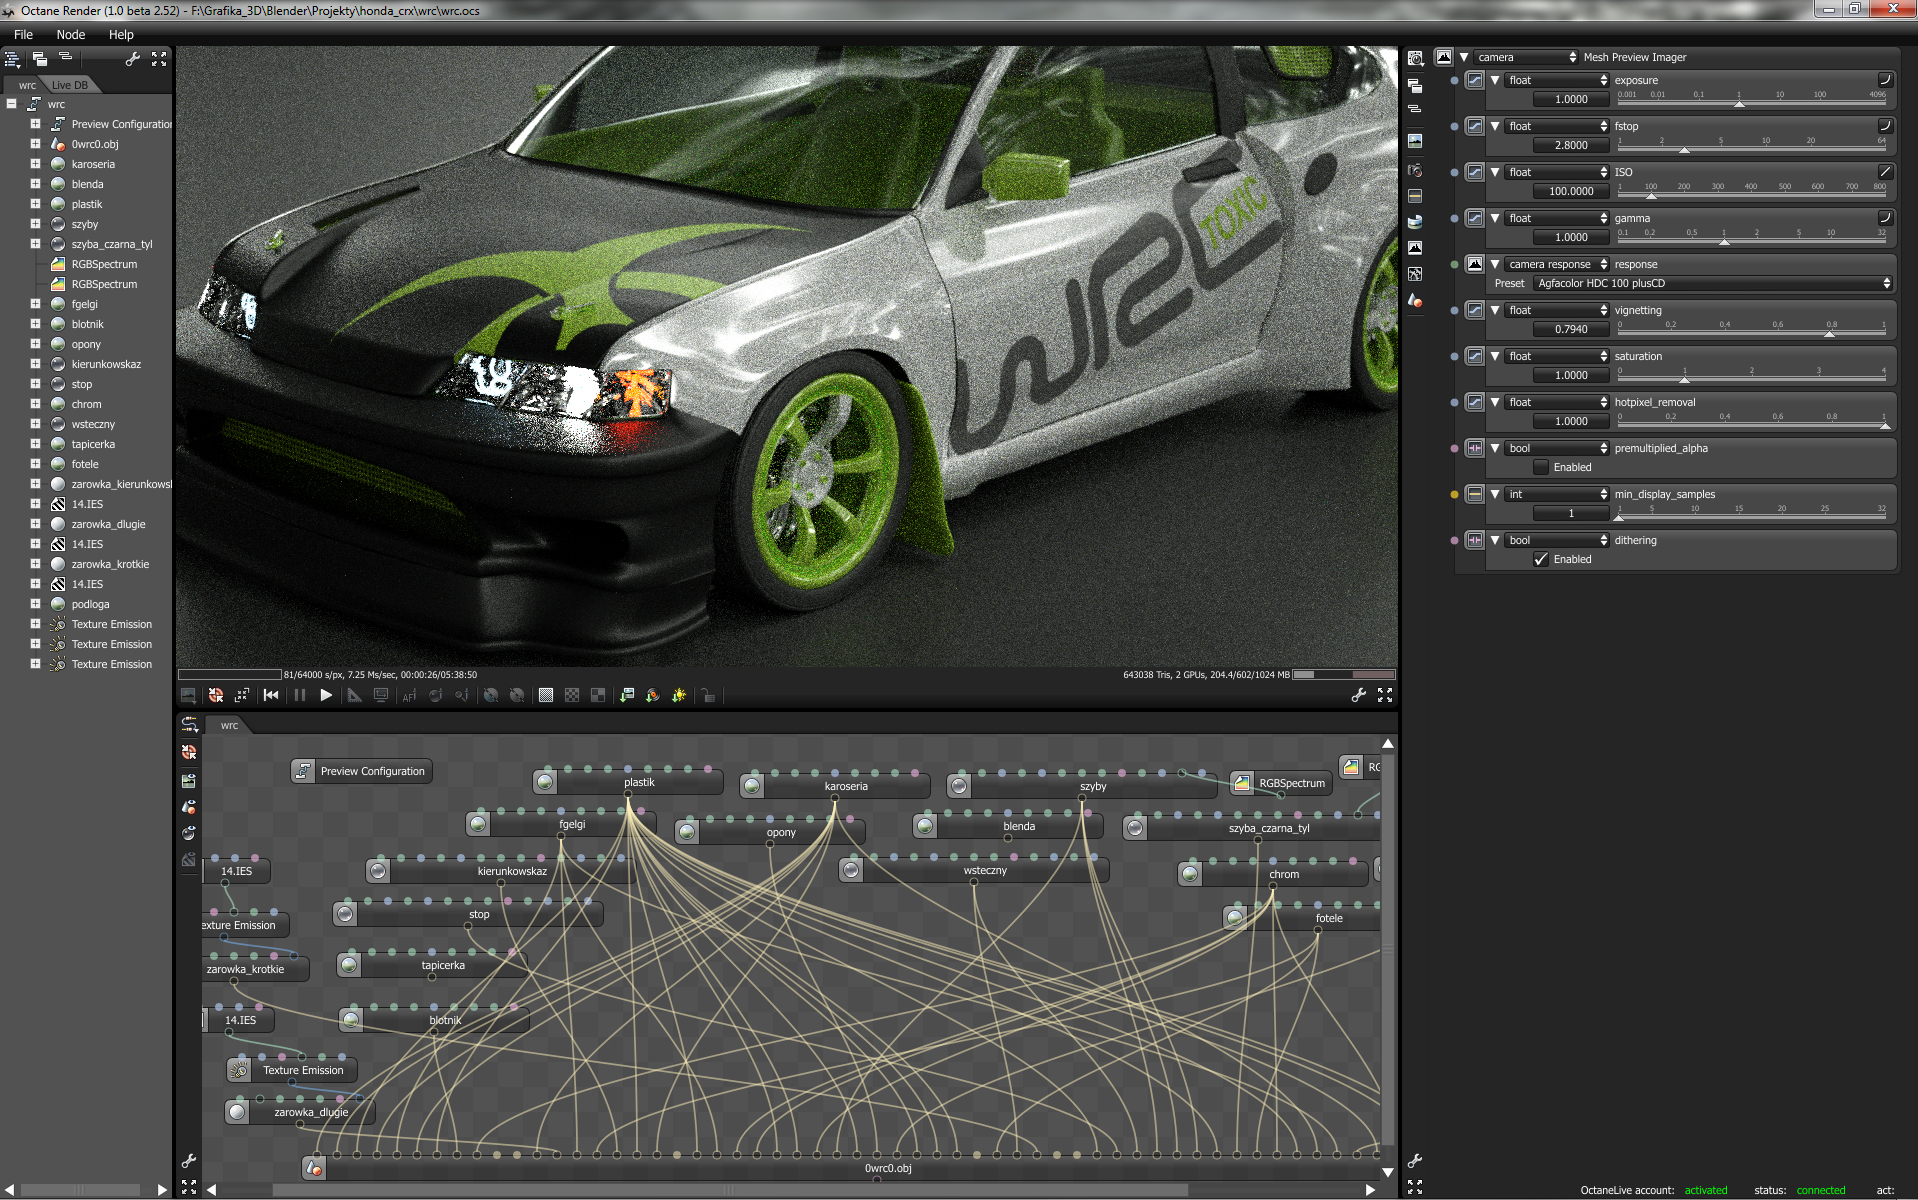This screenshot has height=1200, width=1918.
Task: Click the sun environment import icon
Action: 679,696
